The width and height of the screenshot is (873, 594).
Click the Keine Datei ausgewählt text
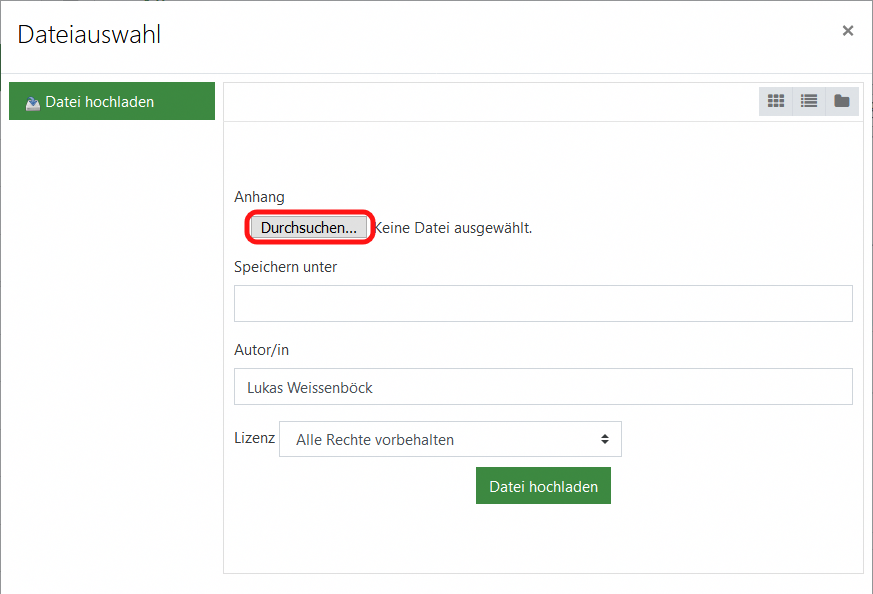click(x=453, y=228)
